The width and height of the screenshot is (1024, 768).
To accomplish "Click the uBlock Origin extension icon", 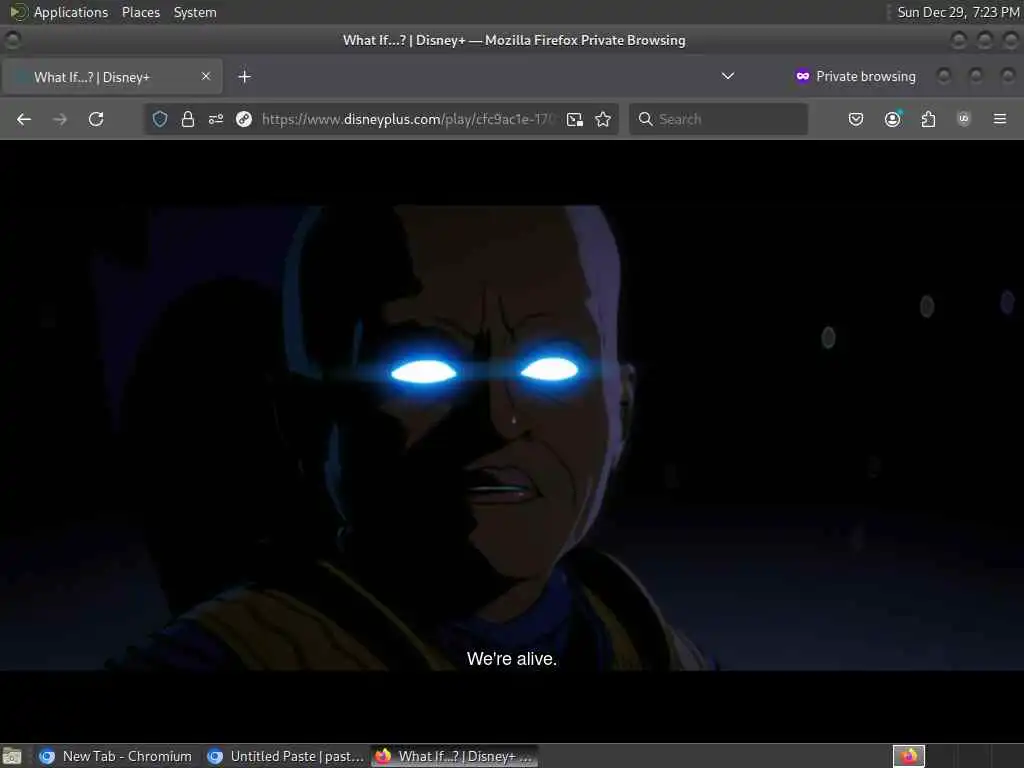I will [x=964, y=119].
